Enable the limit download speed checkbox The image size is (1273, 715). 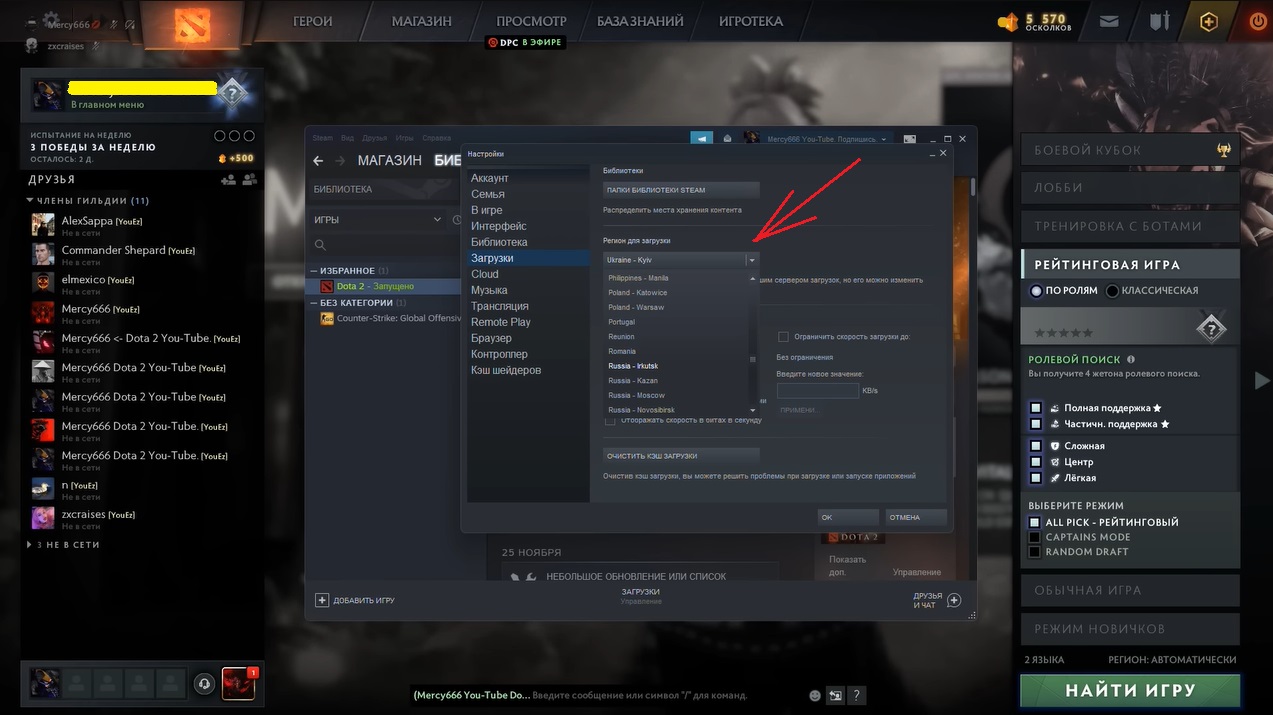pos(784,337)
